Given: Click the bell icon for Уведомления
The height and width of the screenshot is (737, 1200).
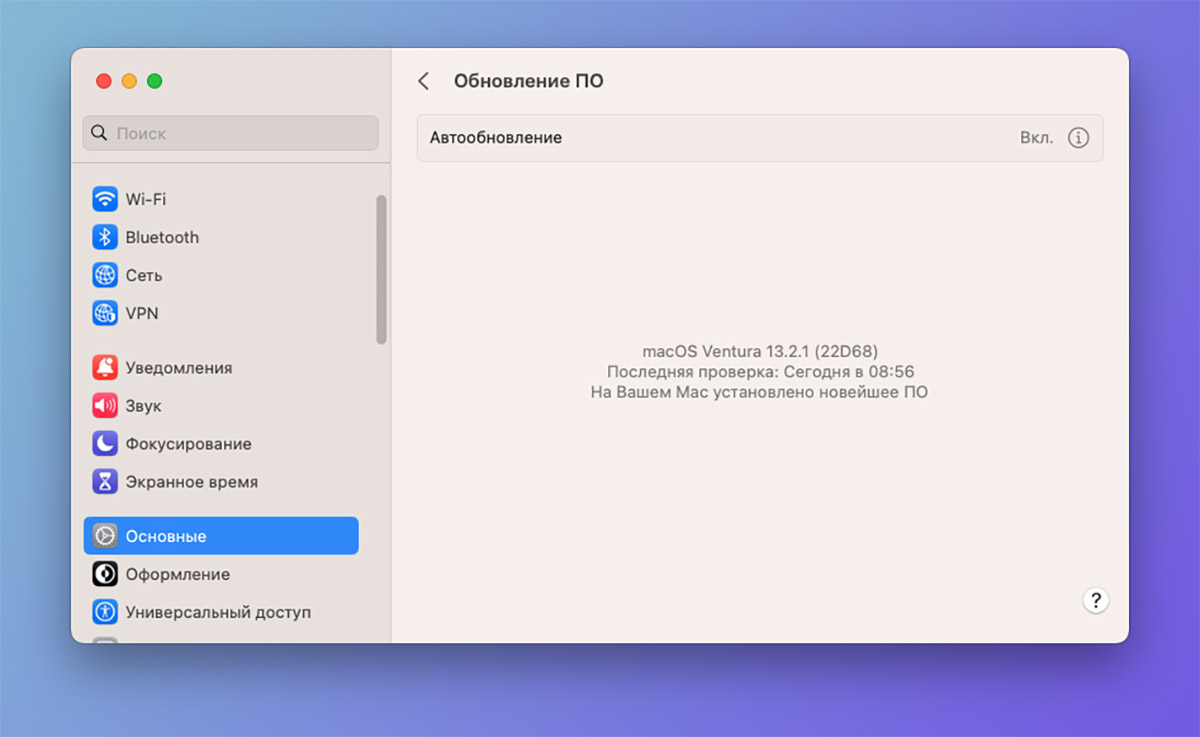Looking at the screenshot, I should [105, 368].
